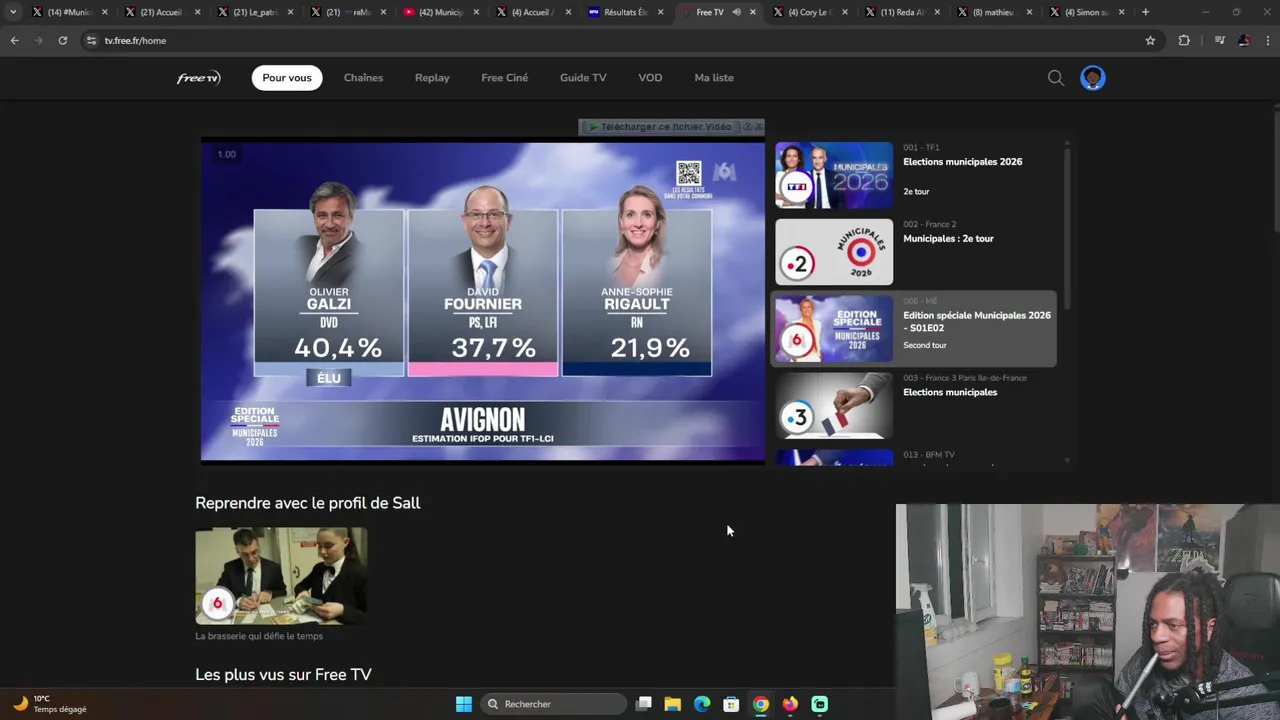
Task: Click title Elections municipales 2026 on TF1
Action: 962,162
